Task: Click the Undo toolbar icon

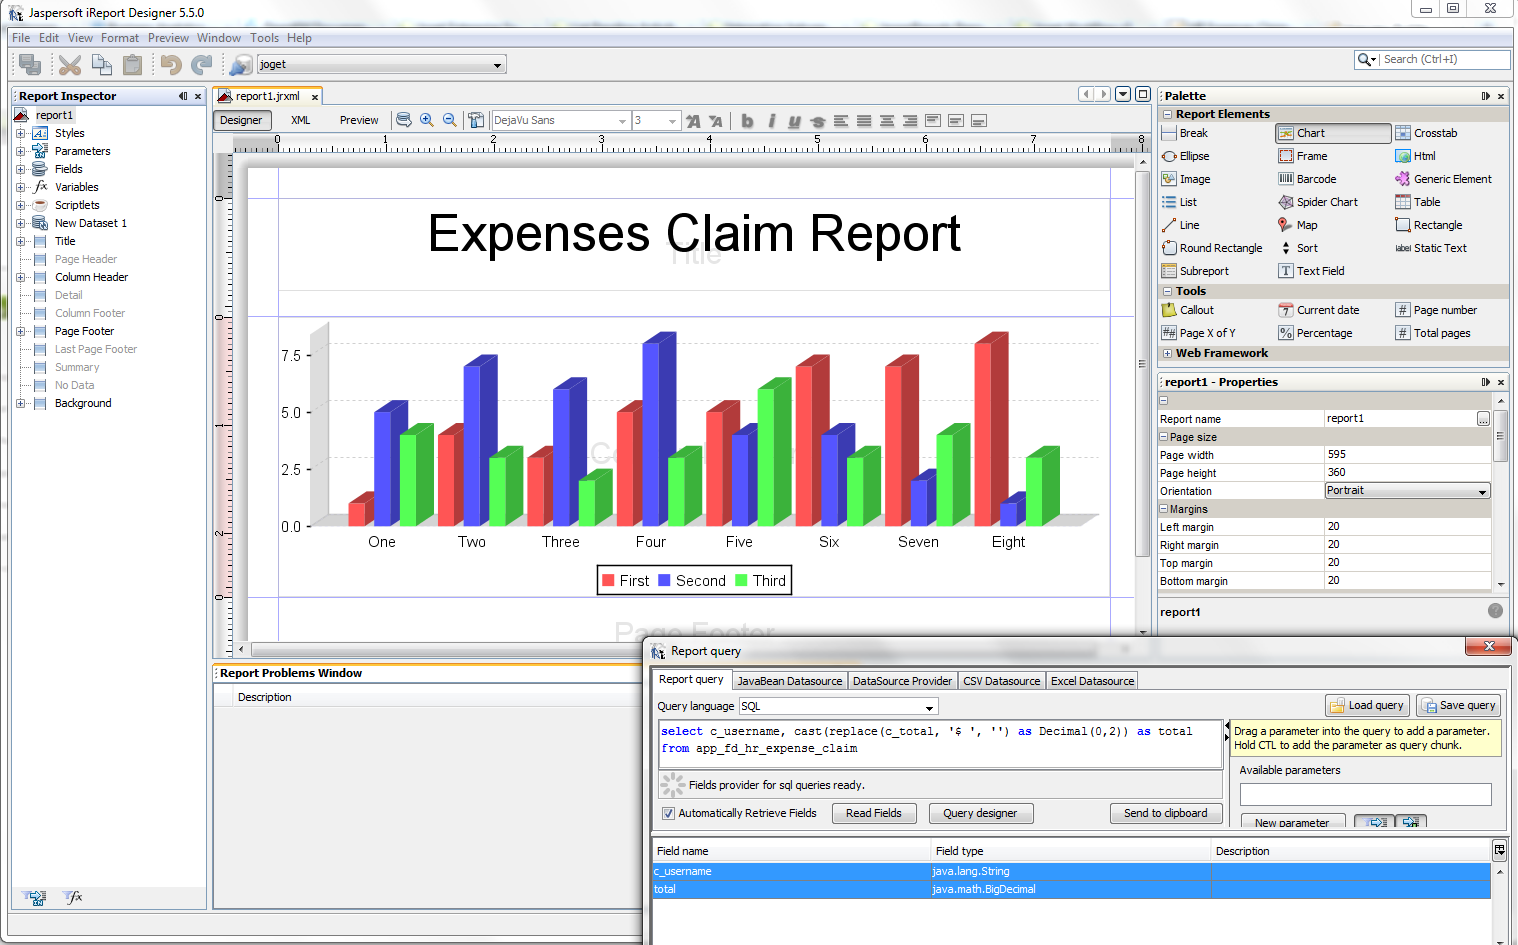Action: click(170, 64)
